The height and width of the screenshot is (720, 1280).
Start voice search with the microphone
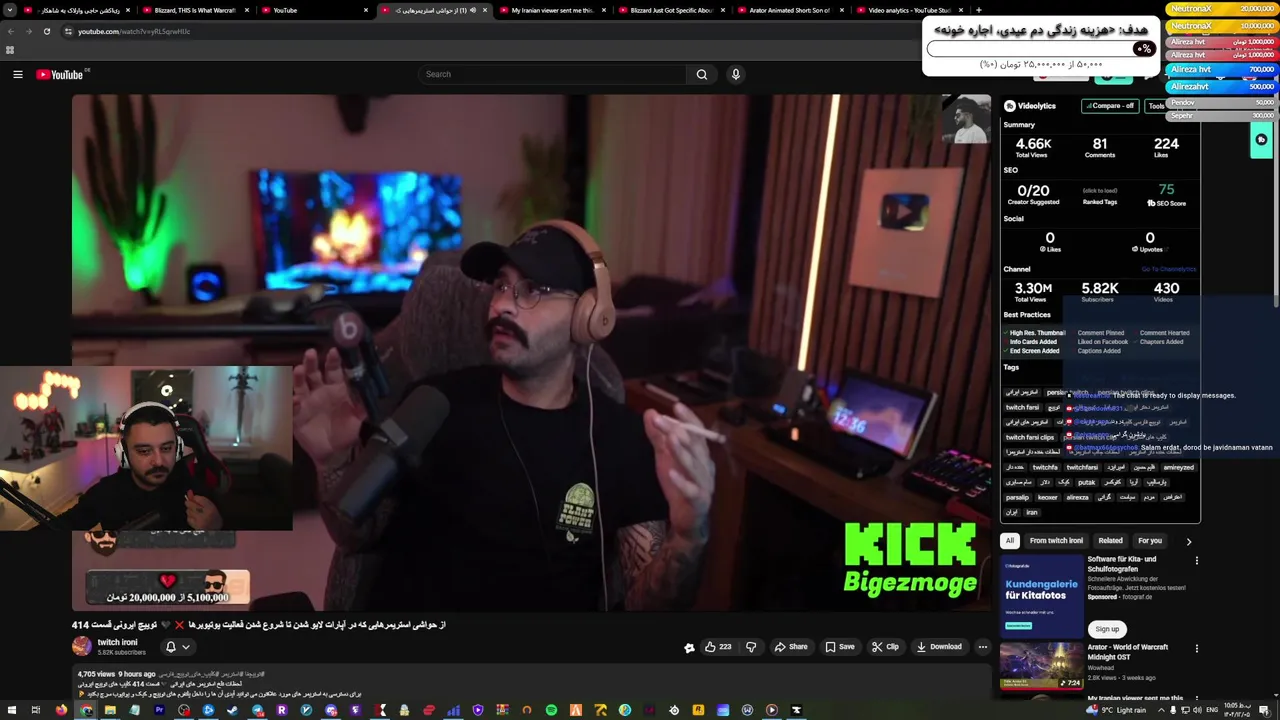pyautogui.click(x=735, y=74)
